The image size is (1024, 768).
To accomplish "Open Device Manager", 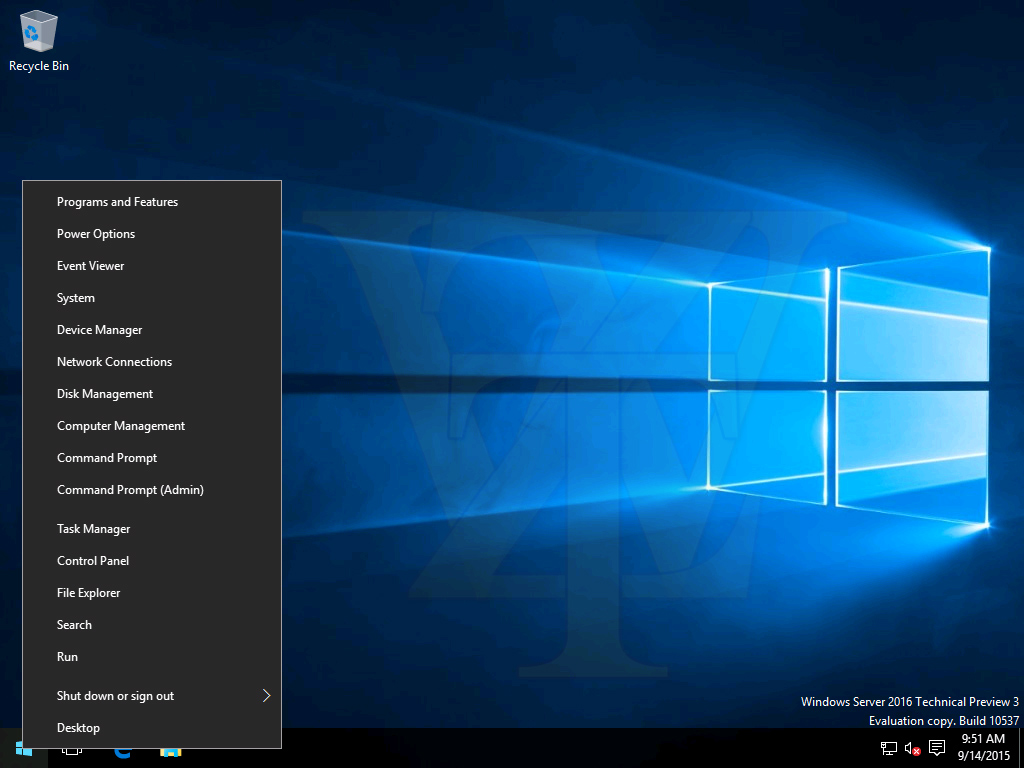I will 100,330.
